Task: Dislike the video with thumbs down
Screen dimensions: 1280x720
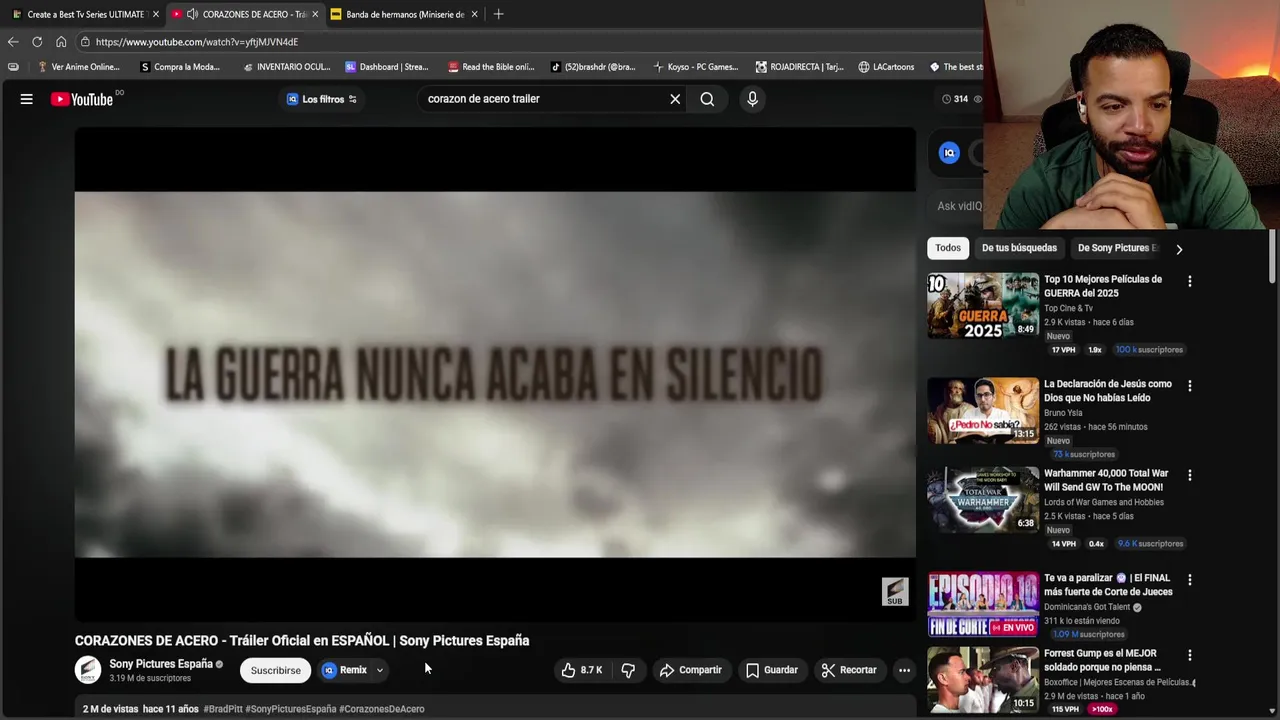Action: pos(628,670)
